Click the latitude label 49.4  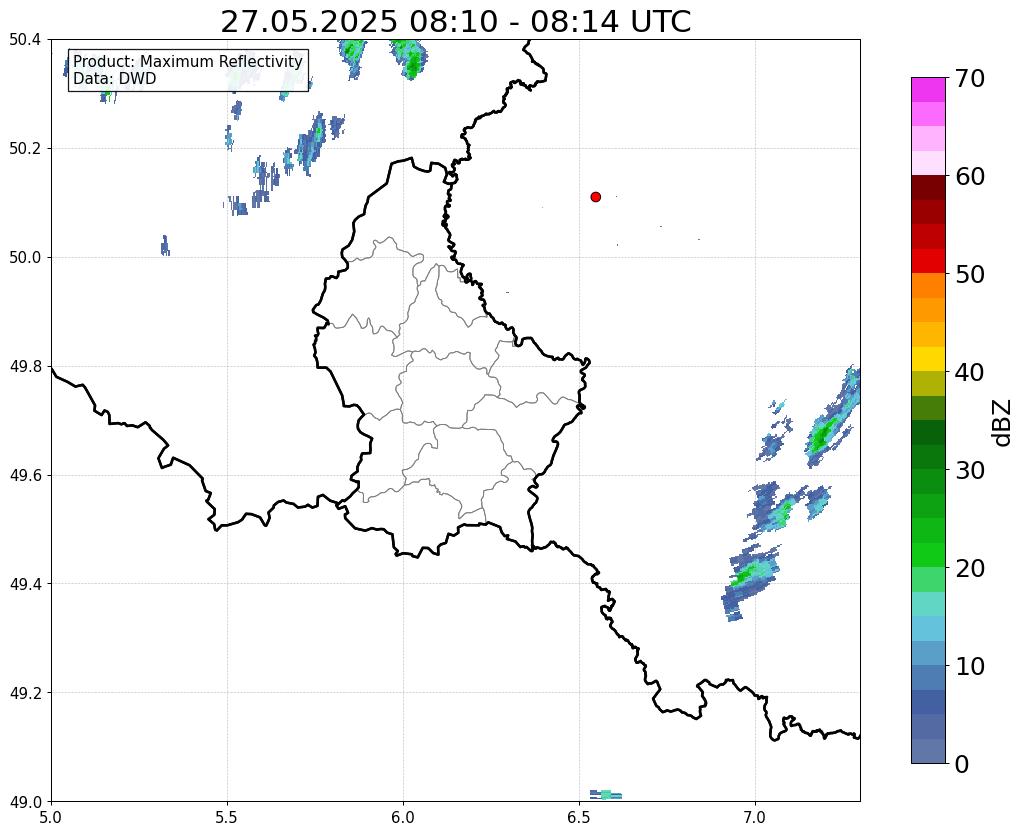point(25,584)
